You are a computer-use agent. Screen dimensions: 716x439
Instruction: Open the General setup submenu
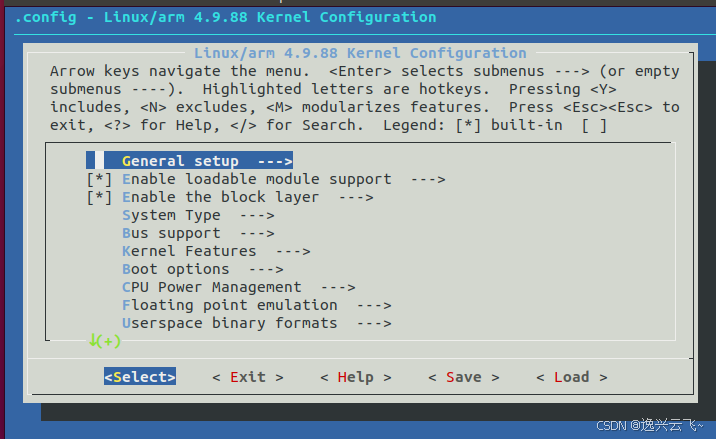point(190,161)
